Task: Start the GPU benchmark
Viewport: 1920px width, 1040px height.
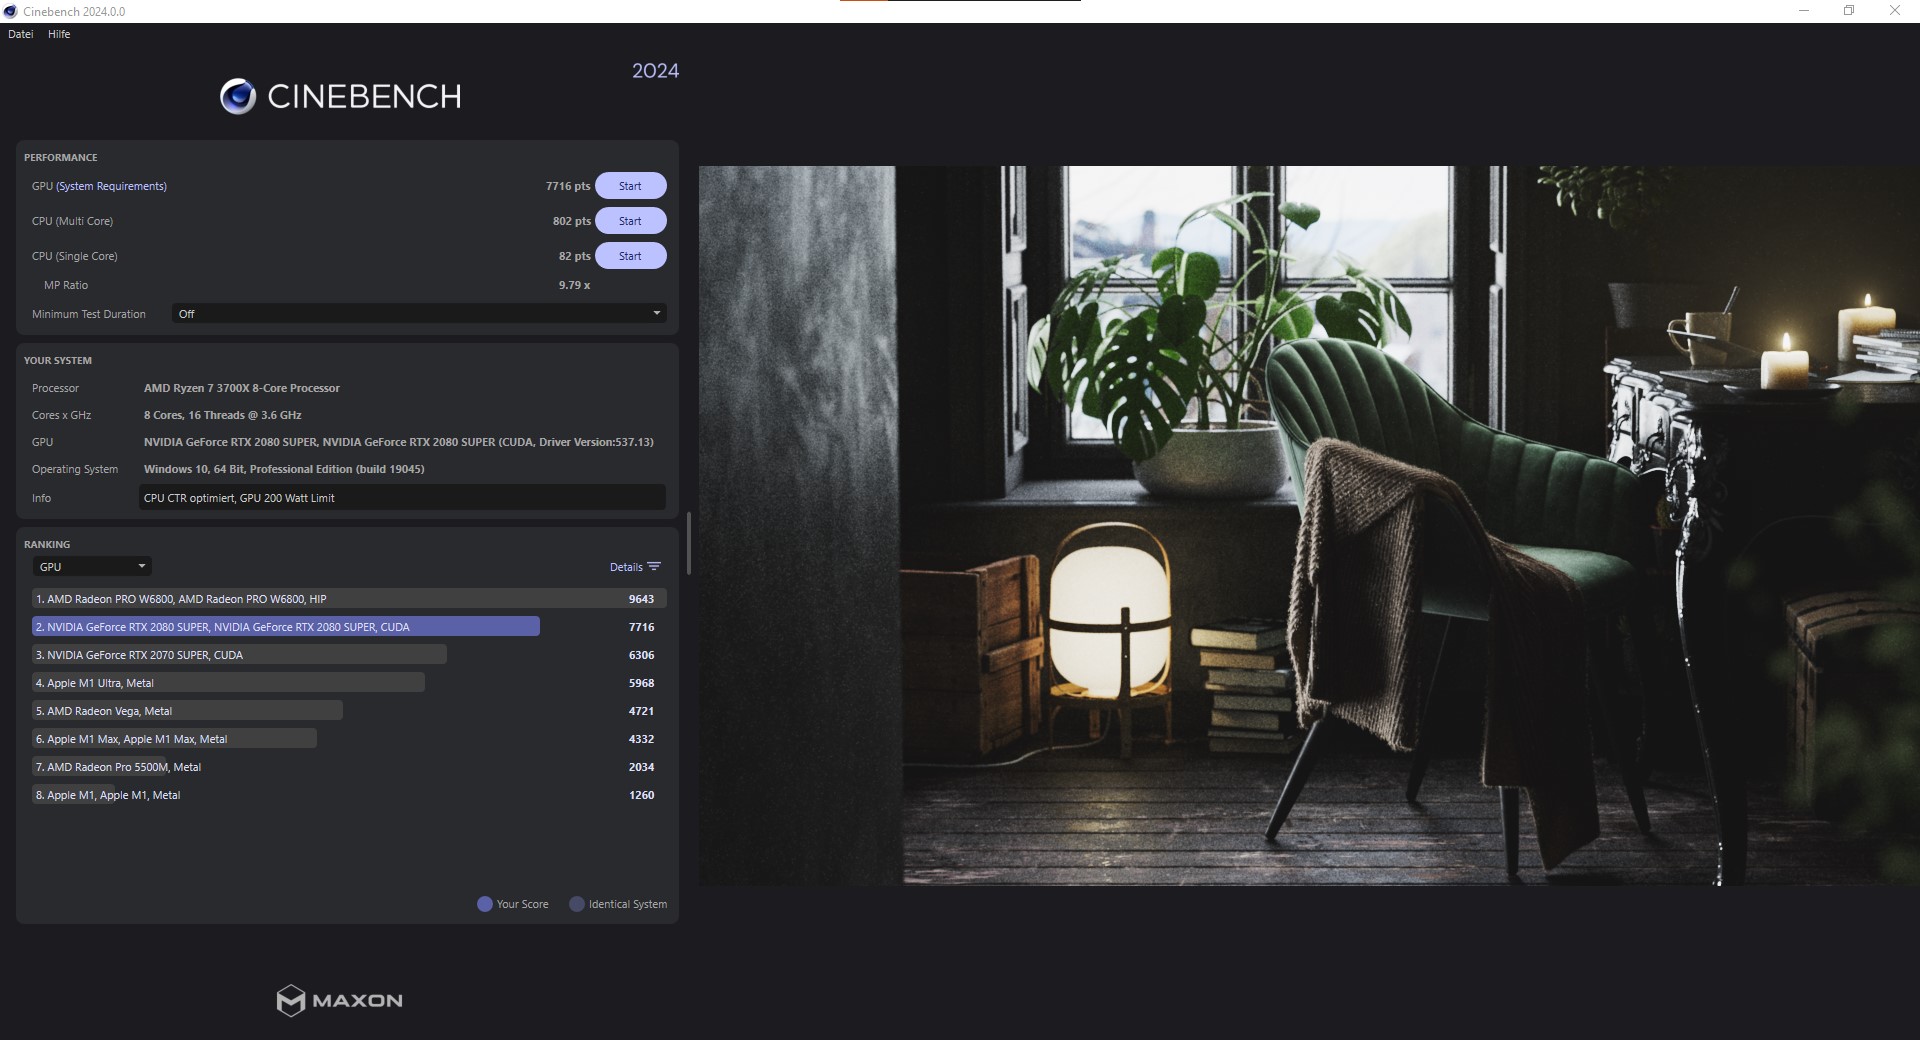Action: [x=630, y=185]
